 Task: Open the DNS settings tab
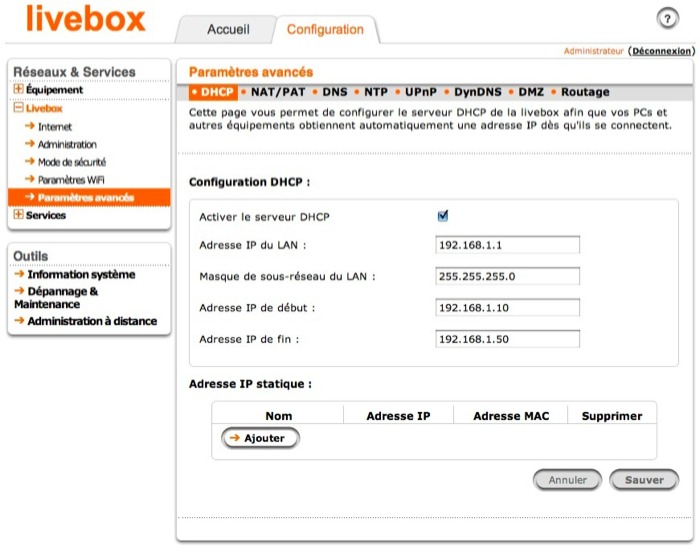[x=335, y=92]
